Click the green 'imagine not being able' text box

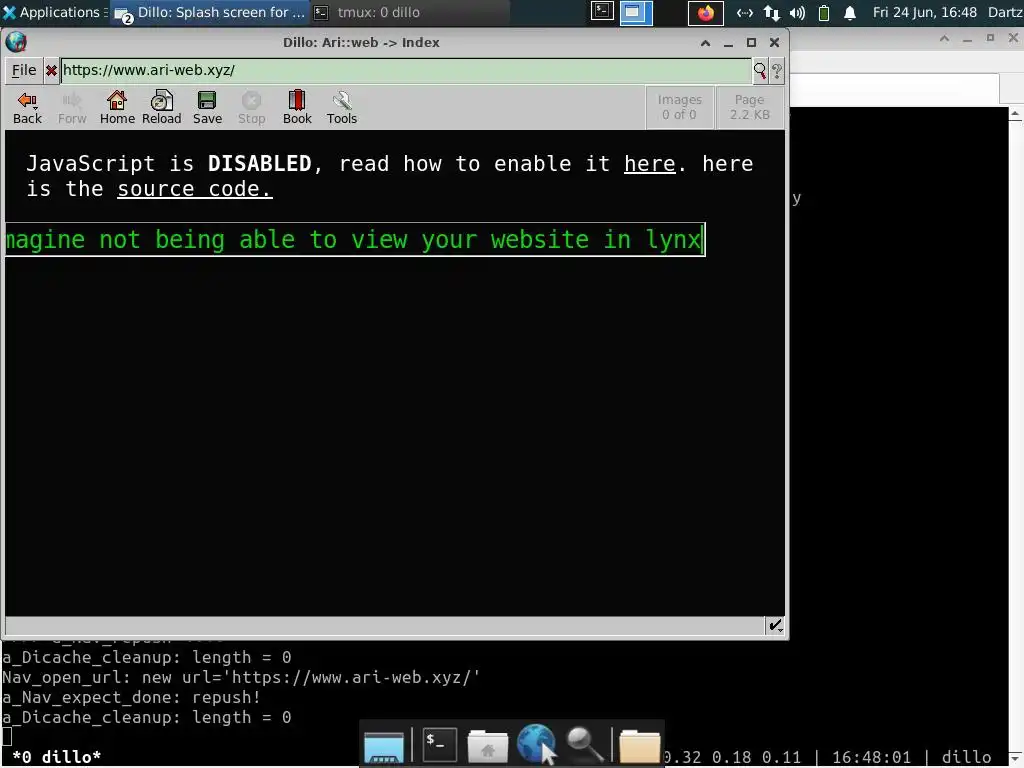(x=355, y=239)
